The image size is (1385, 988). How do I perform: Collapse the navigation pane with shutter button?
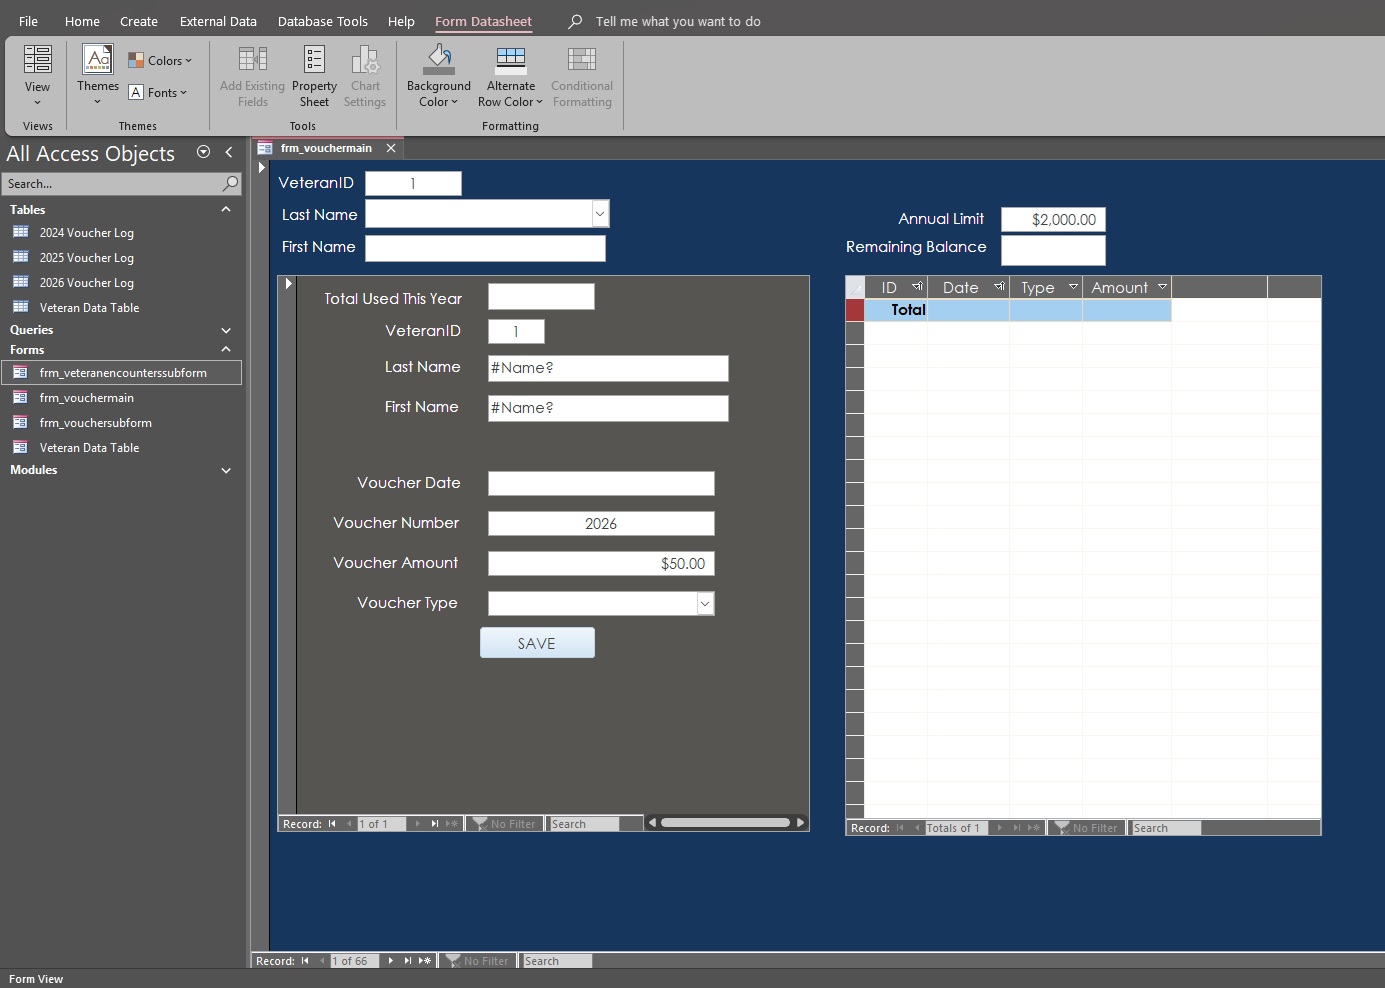tap(229, 152)
